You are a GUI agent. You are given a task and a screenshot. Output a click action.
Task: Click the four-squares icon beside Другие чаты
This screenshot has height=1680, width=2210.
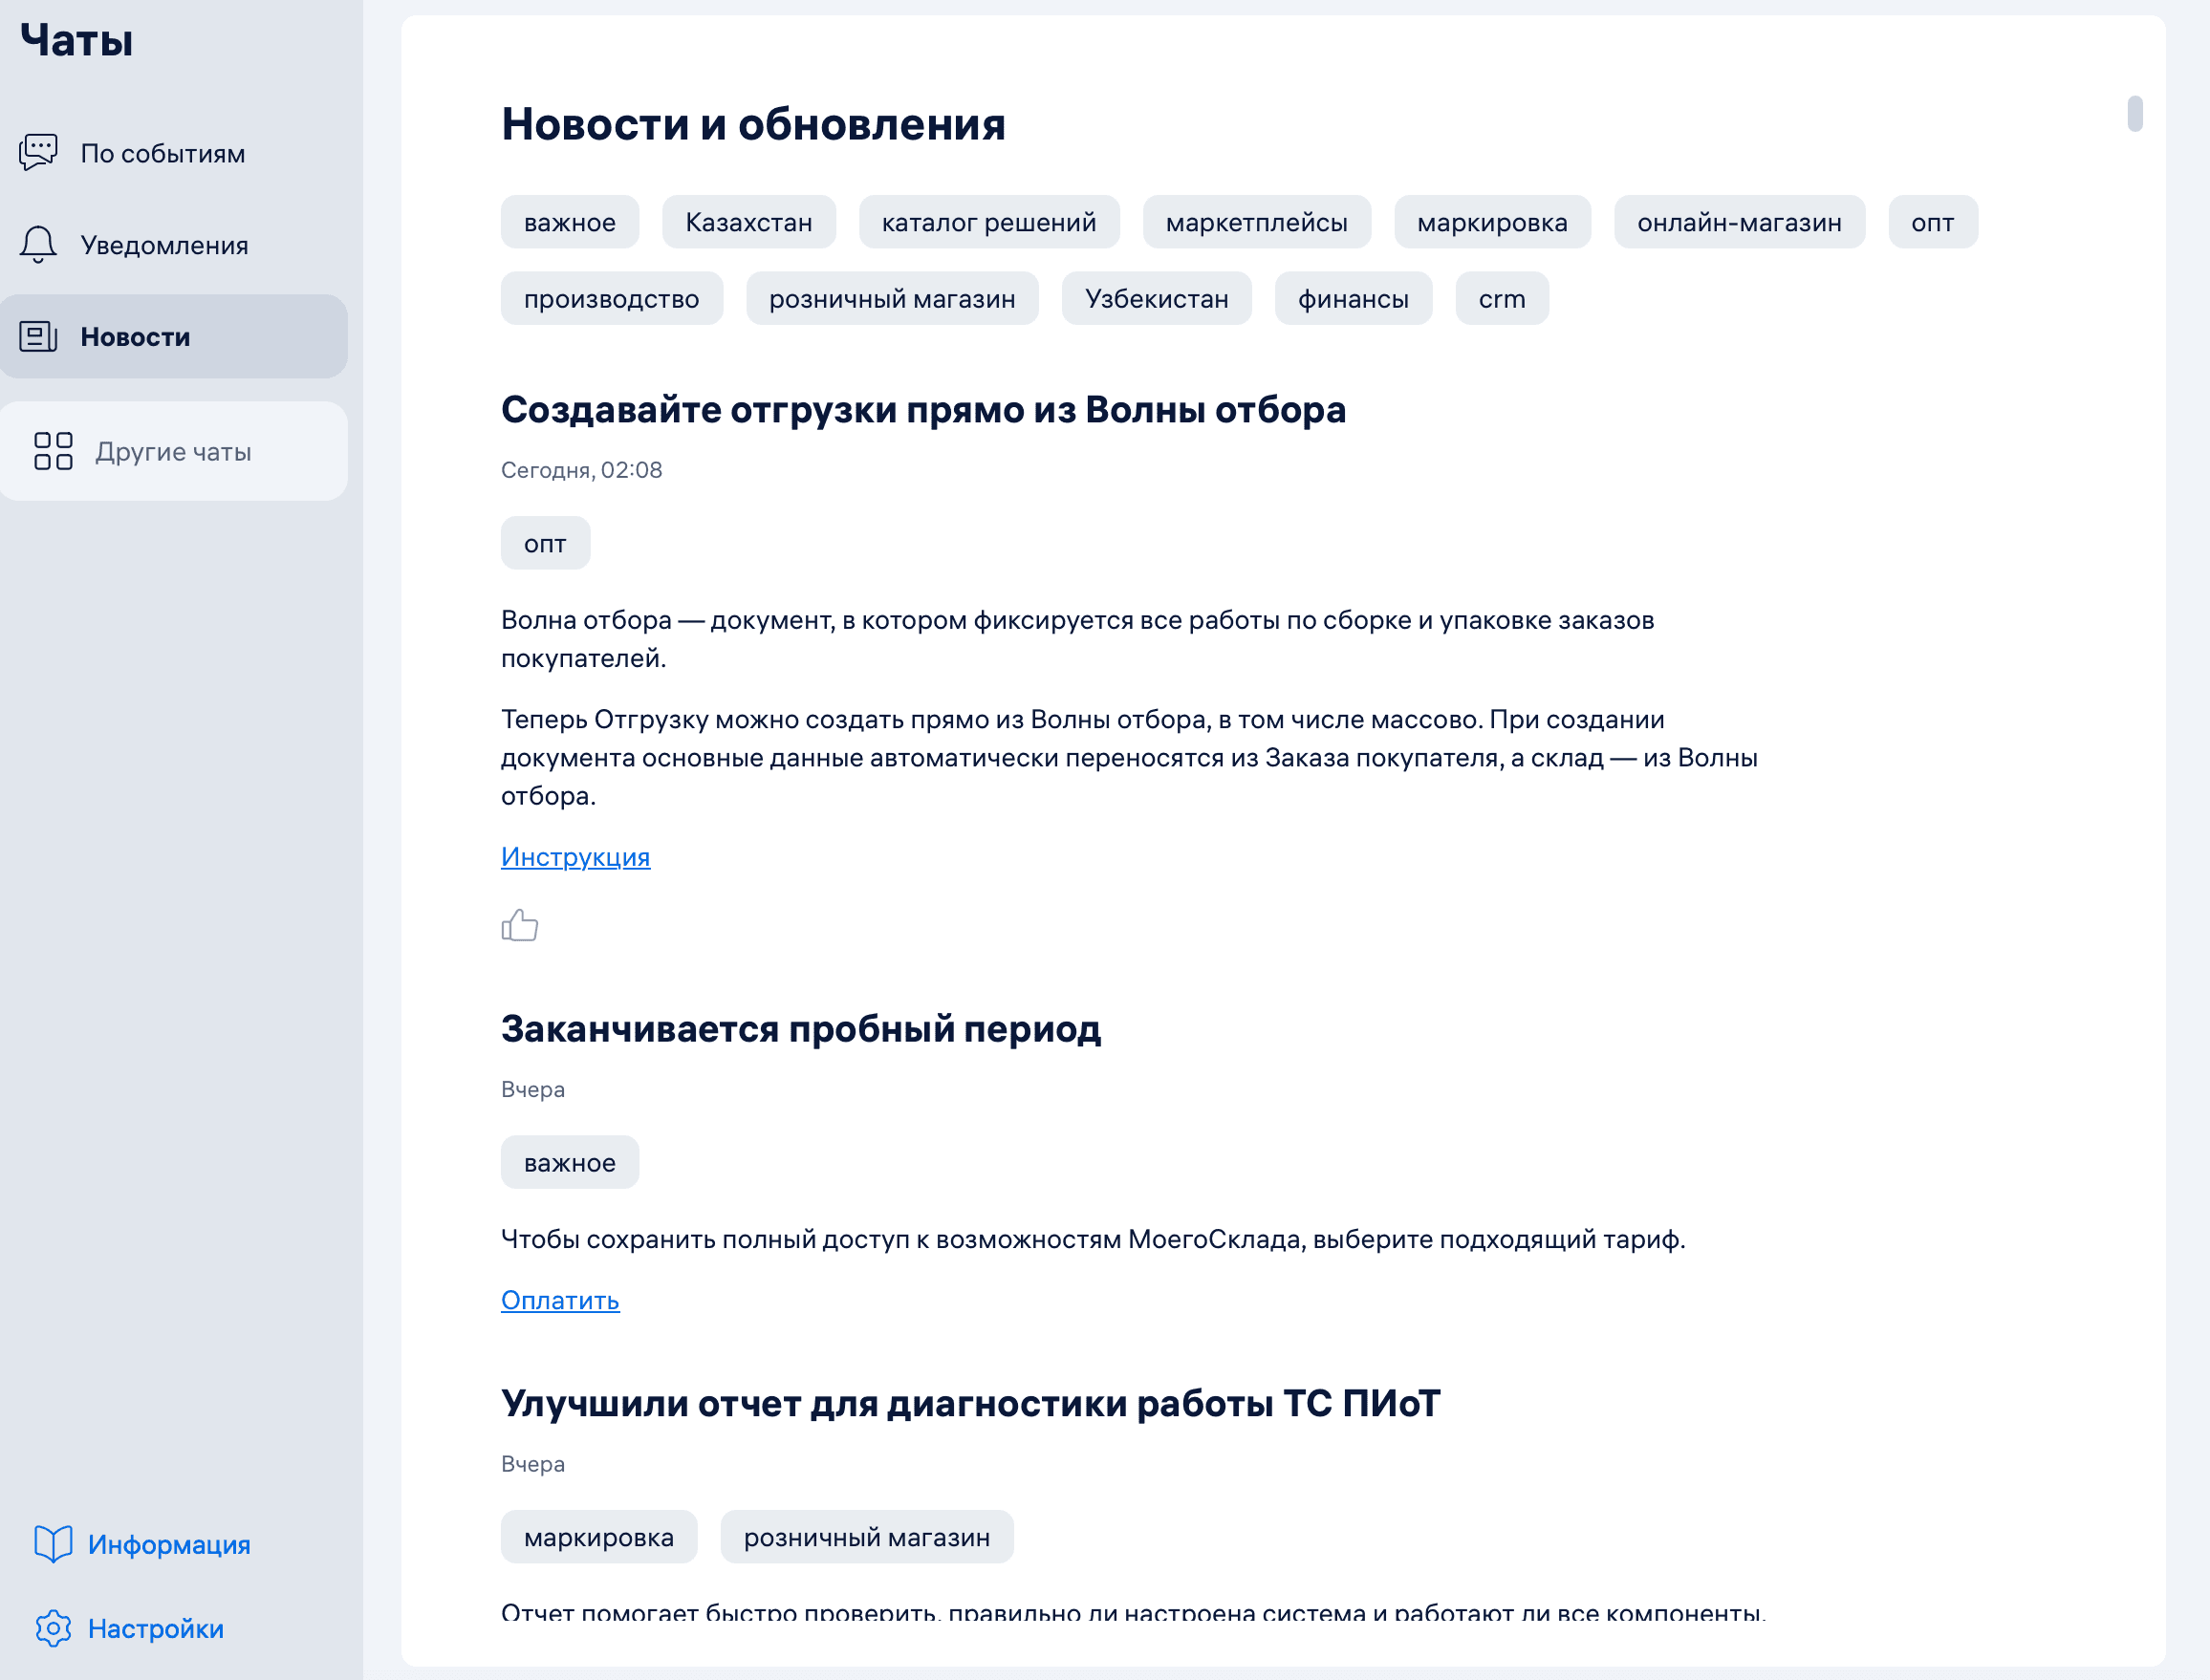[53, 451]
